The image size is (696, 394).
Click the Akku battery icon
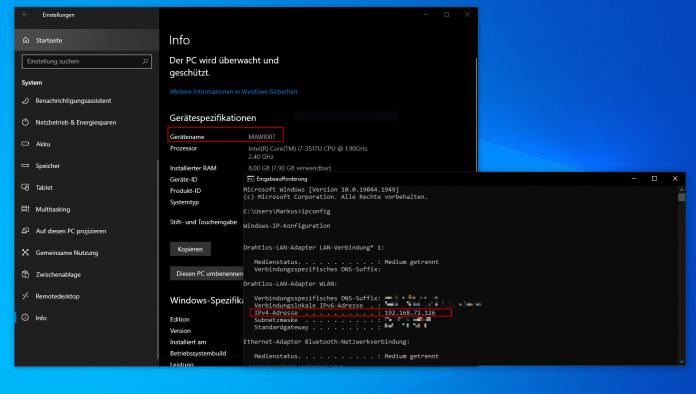(25, 144)
